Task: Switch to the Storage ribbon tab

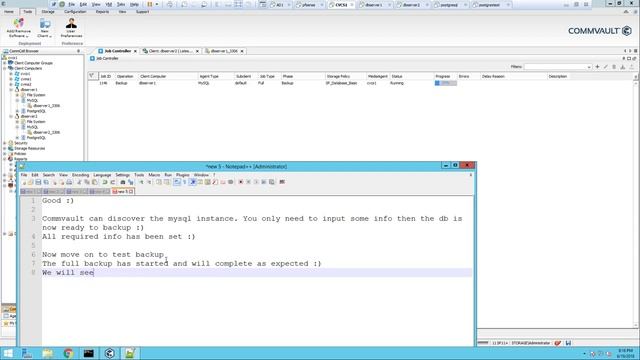Action: [48, 12]
